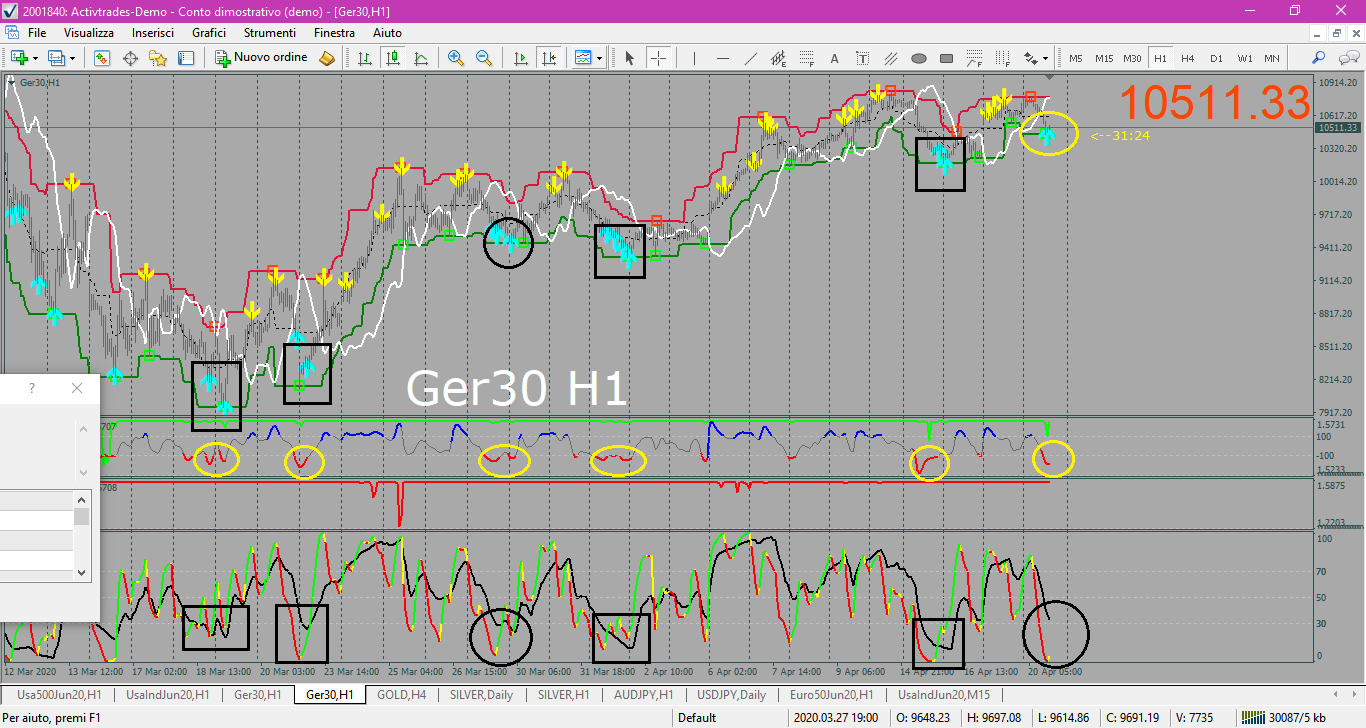Screen dimensions: 1366x728
Task: Open the chat community icon
Action: coord(1347,58)
